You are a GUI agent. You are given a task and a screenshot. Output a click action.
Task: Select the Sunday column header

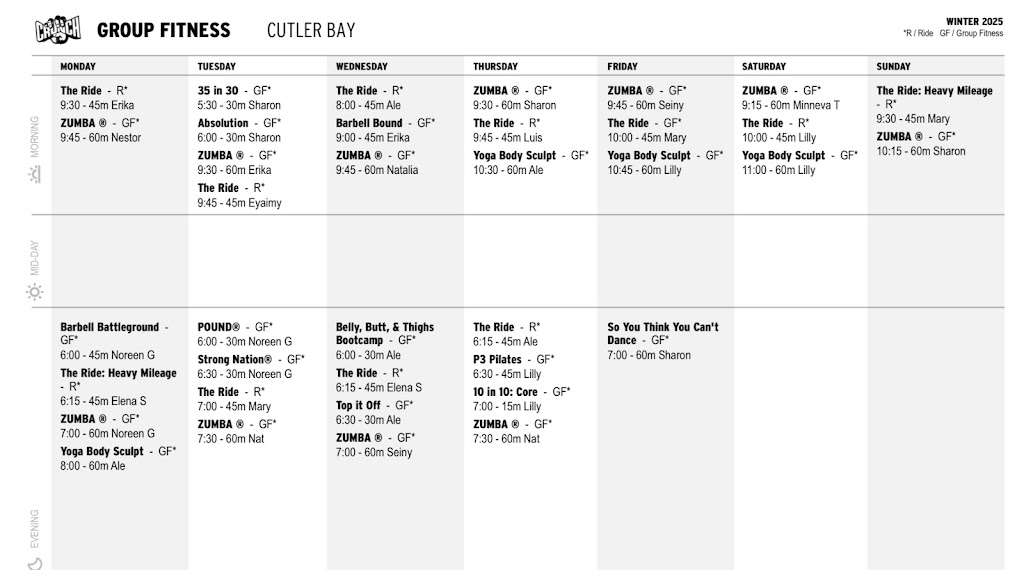coord(893,67)
